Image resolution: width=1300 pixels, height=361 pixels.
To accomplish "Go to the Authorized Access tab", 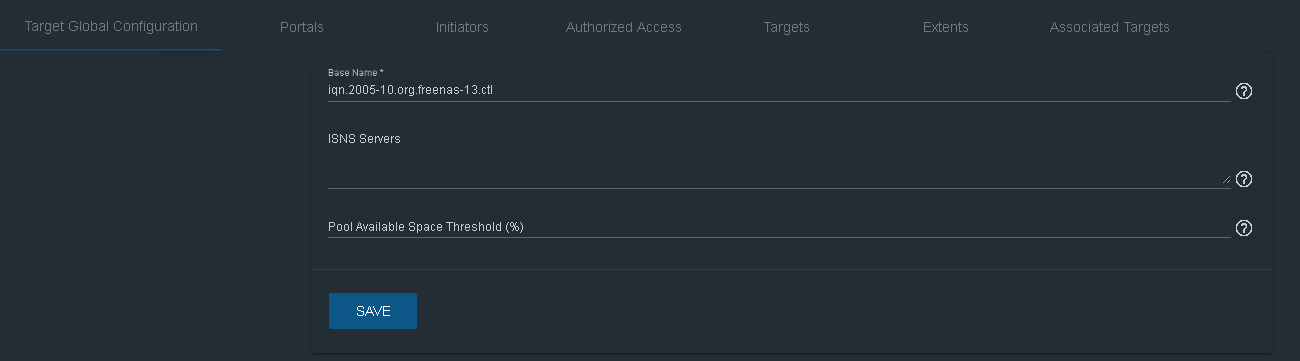I will [624, 27].
